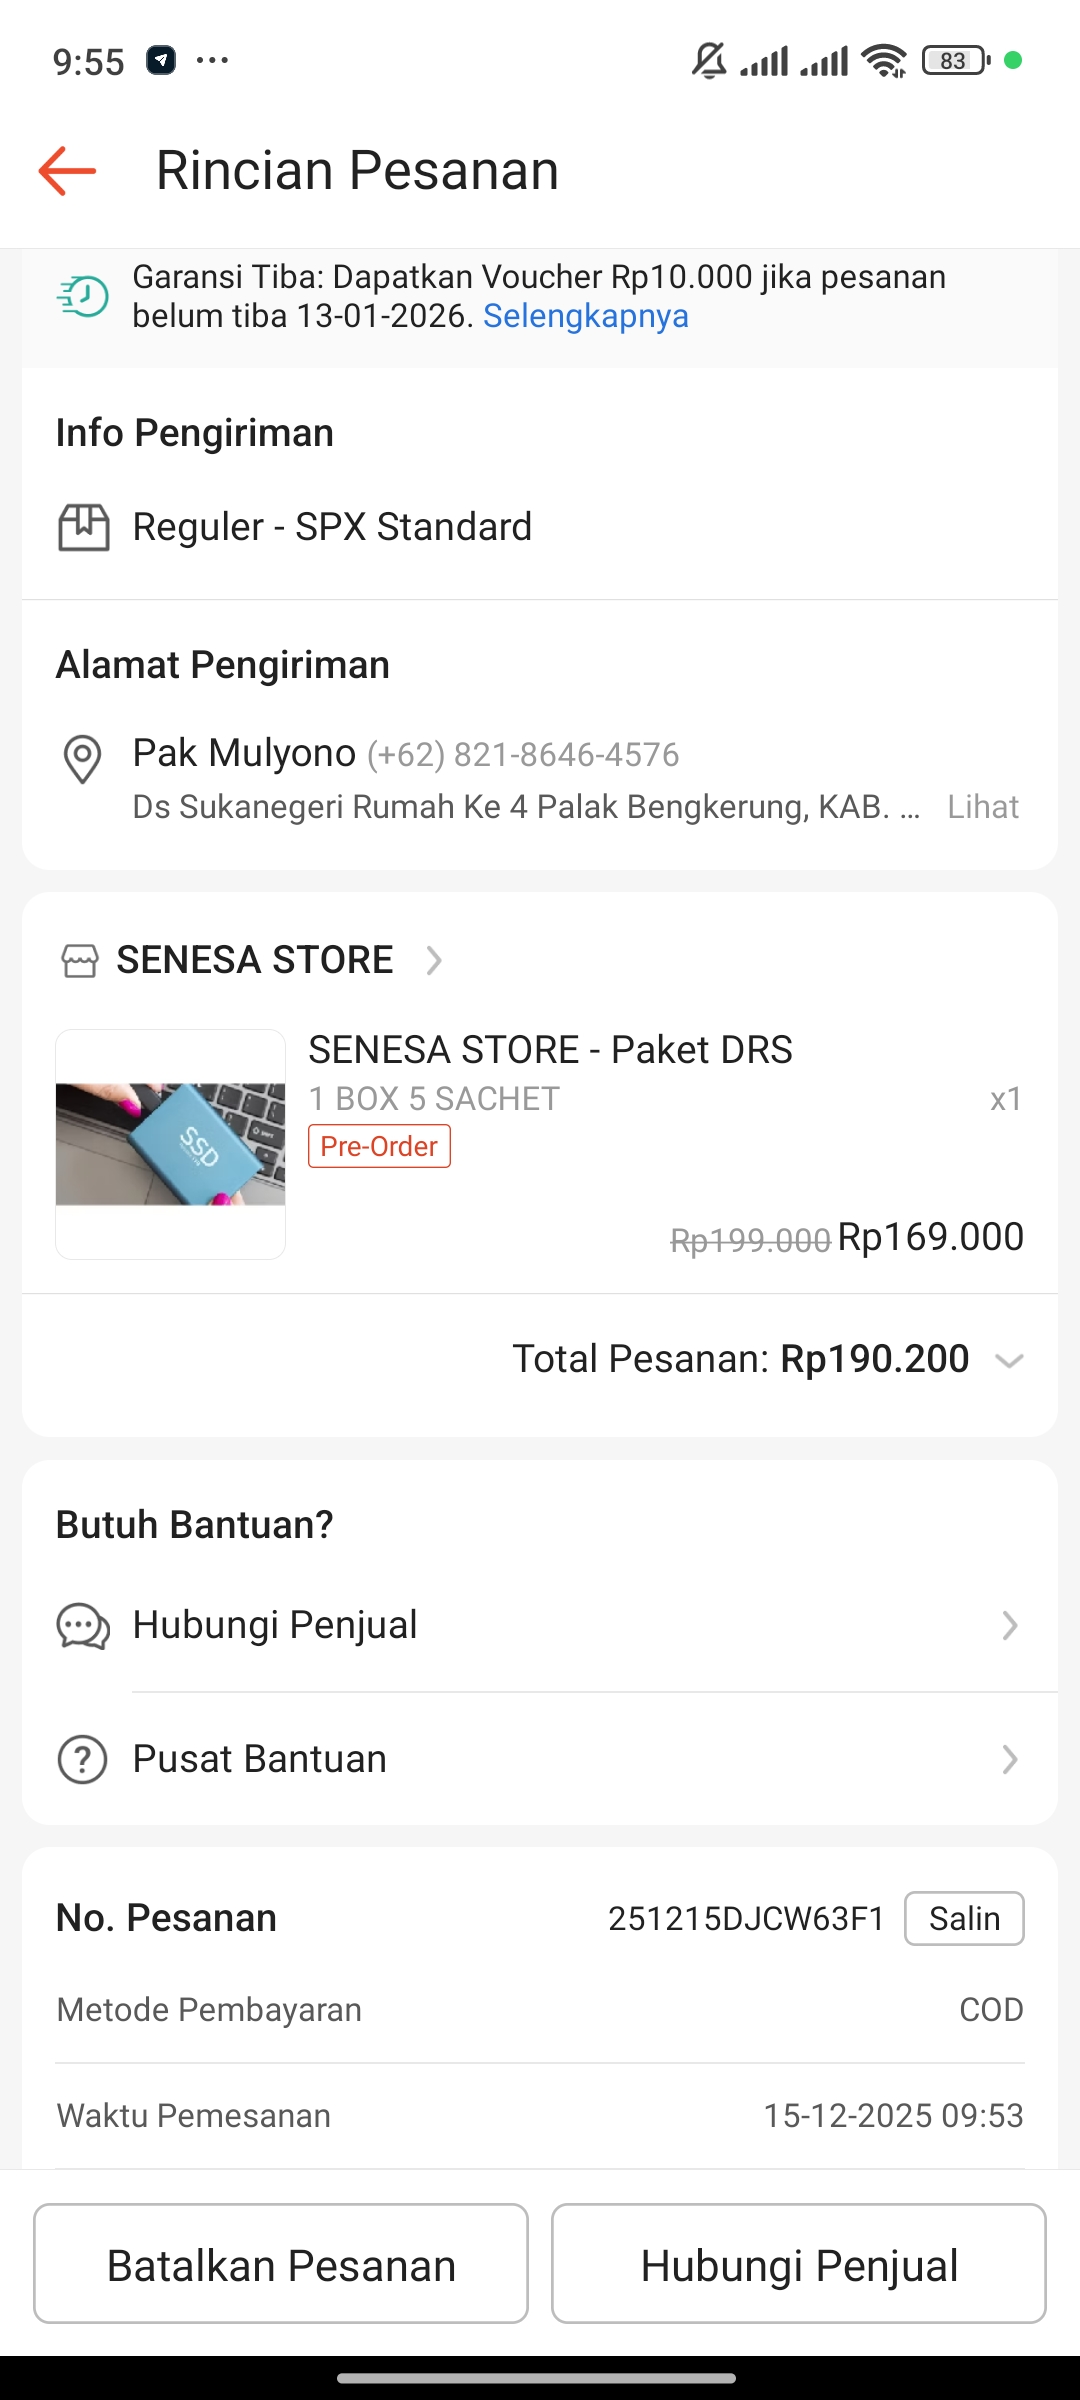Open SENESA STORE page via chevron
1080x2400 pixels.
[434, 961]
